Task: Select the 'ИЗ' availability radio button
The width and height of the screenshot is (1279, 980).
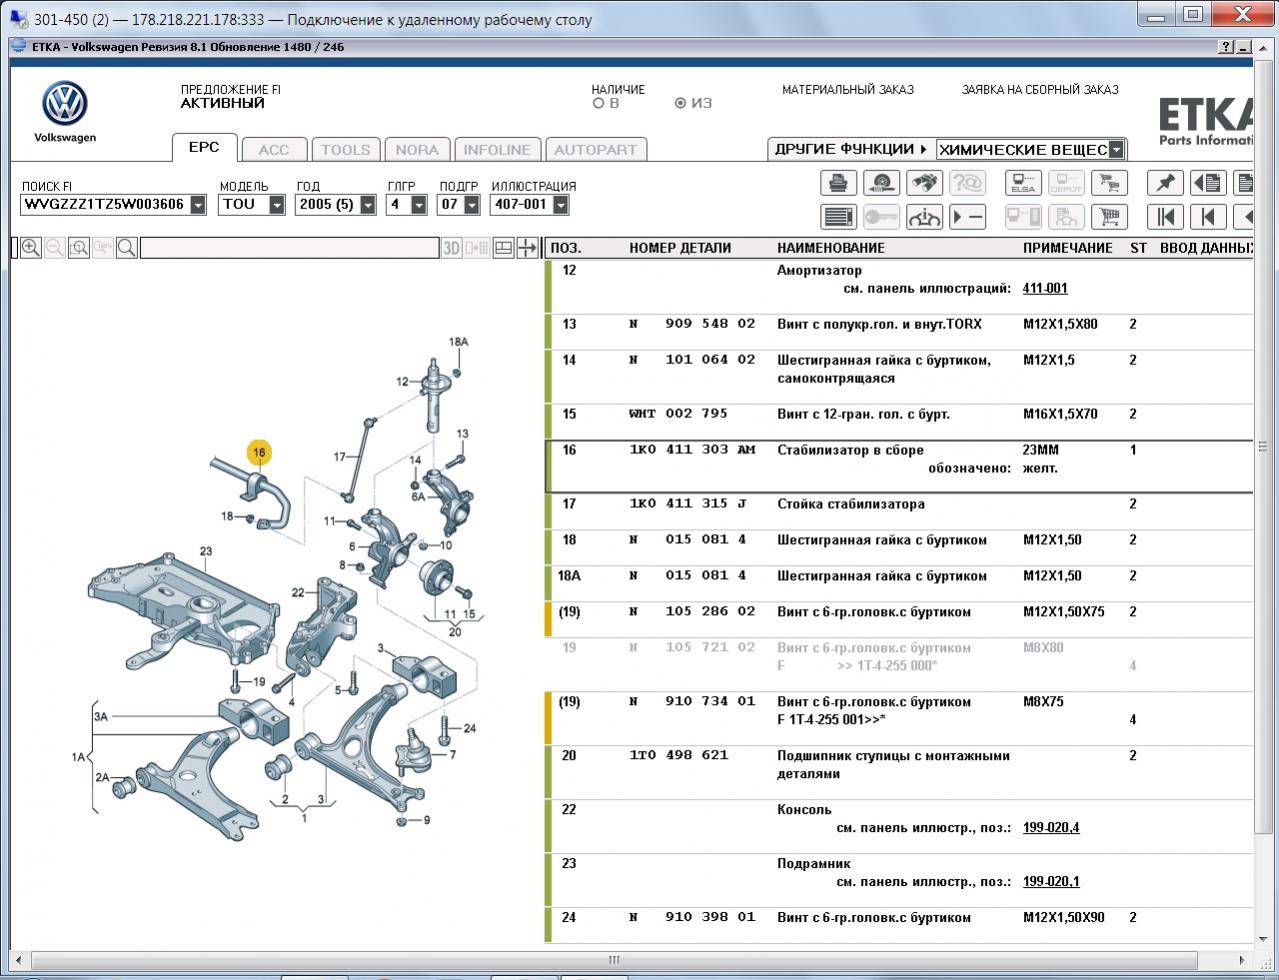Action: (x=681, y=103)
